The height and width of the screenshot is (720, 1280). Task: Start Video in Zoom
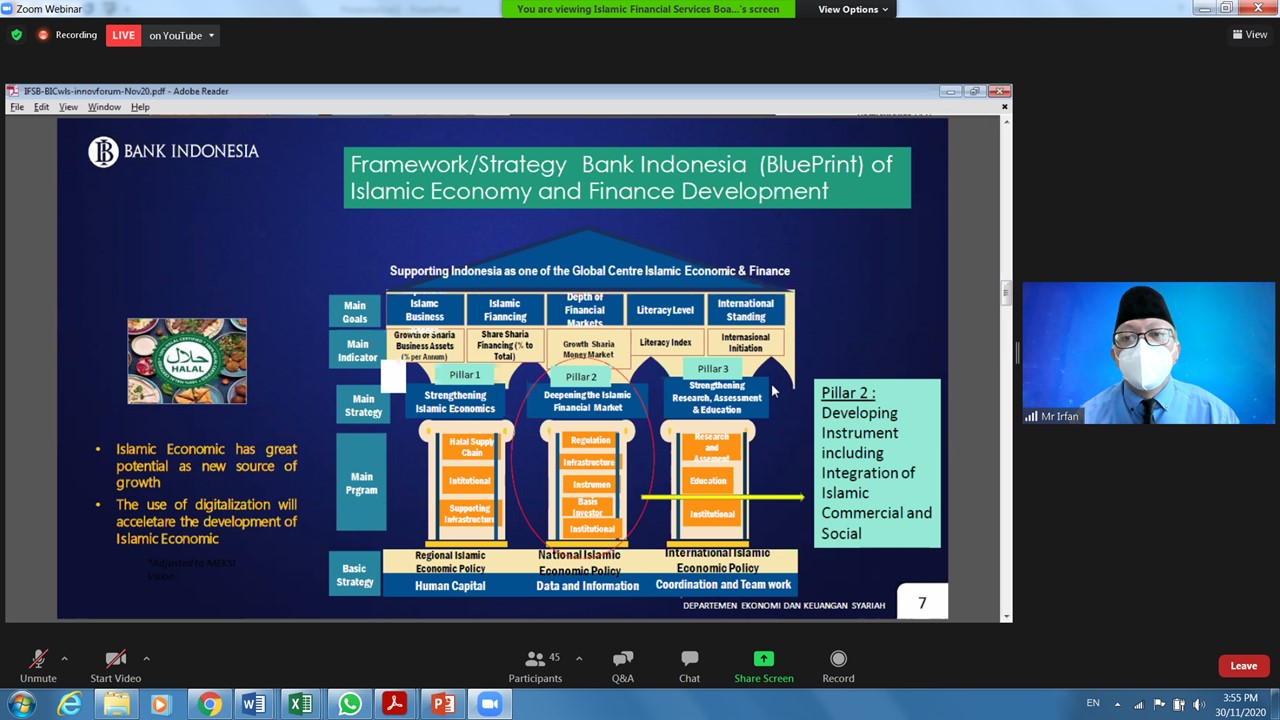pos(115,666)
